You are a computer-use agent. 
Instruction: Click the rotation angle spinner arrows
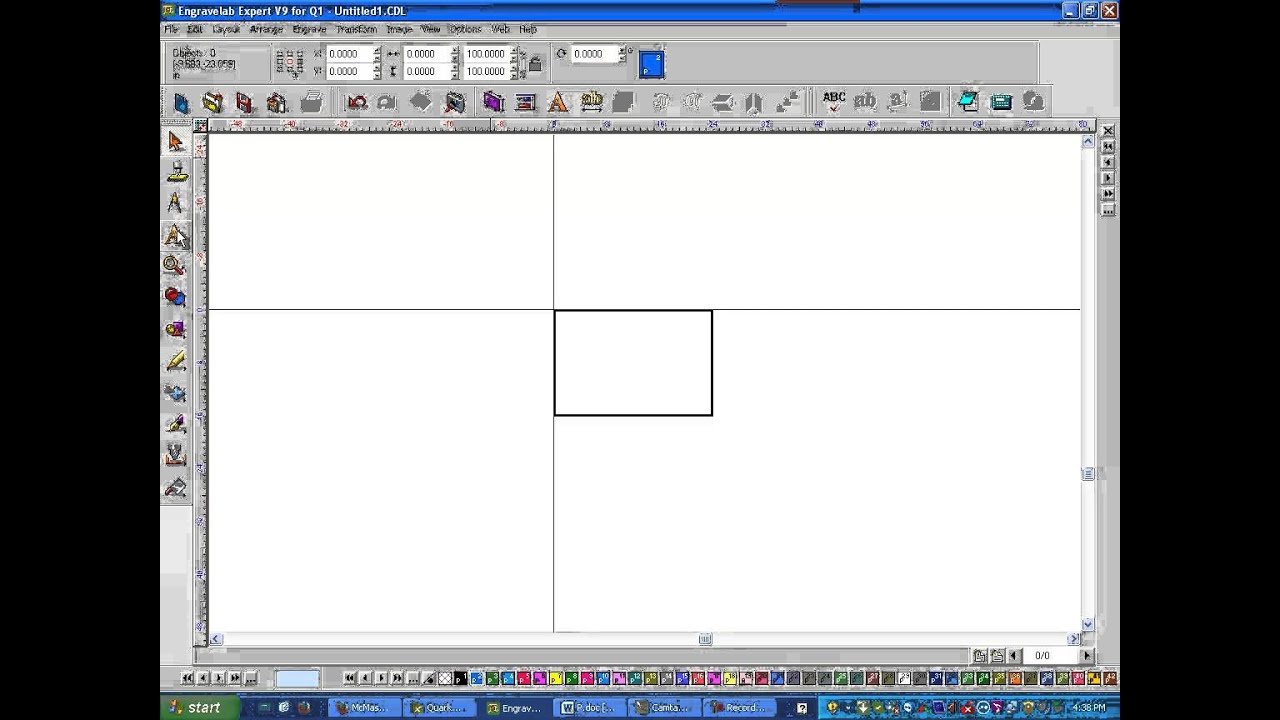coord(622,54)
